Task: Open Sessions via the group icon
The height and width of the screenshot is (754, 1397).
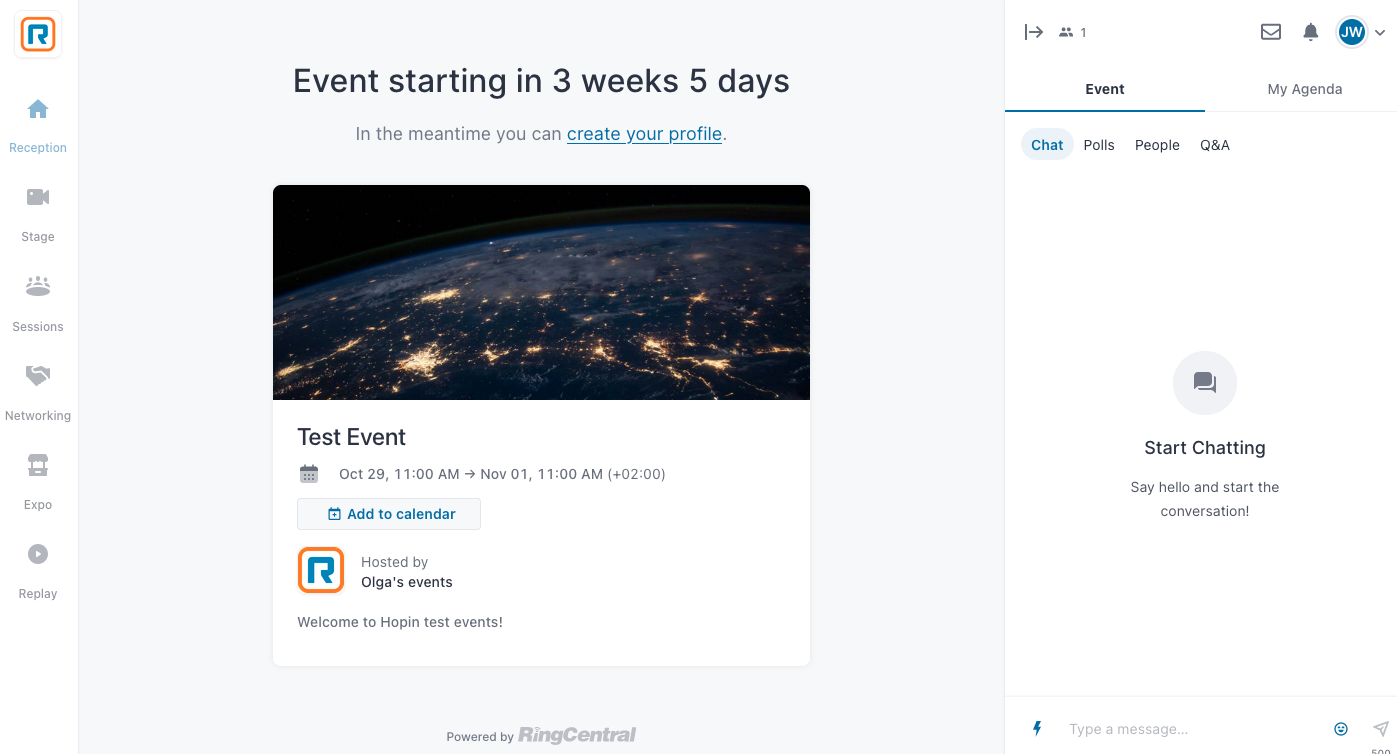Action: click(38, 287)
